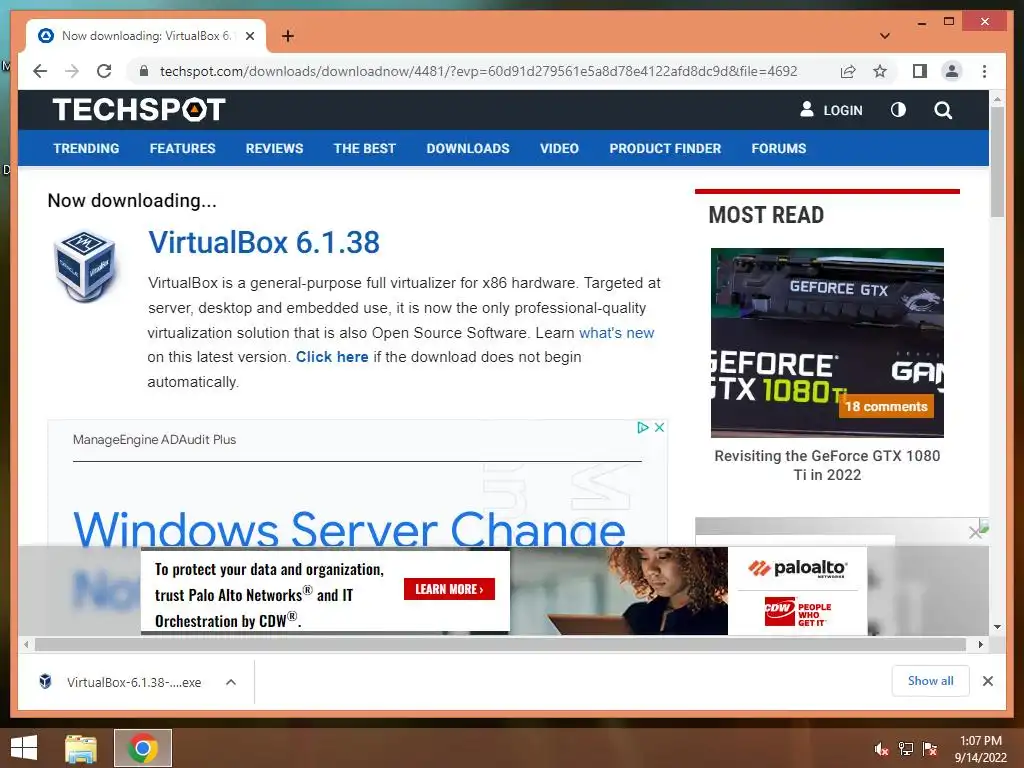Image resolution: width=1024 pixels, height=768 pixels.
Task: Log in via the LOGIN link
Action: [x=831, y=110]
